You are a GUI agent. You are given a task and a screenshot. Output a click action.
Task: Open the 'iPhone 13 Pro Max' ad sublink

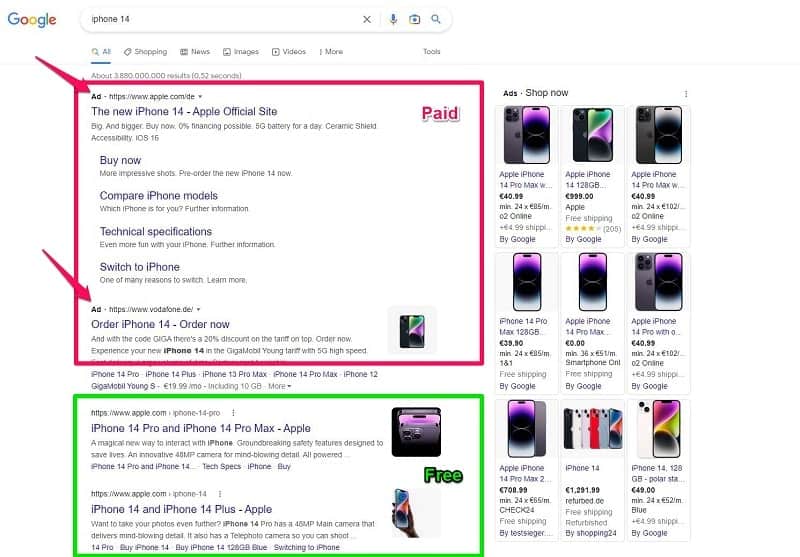click(235, 374)
